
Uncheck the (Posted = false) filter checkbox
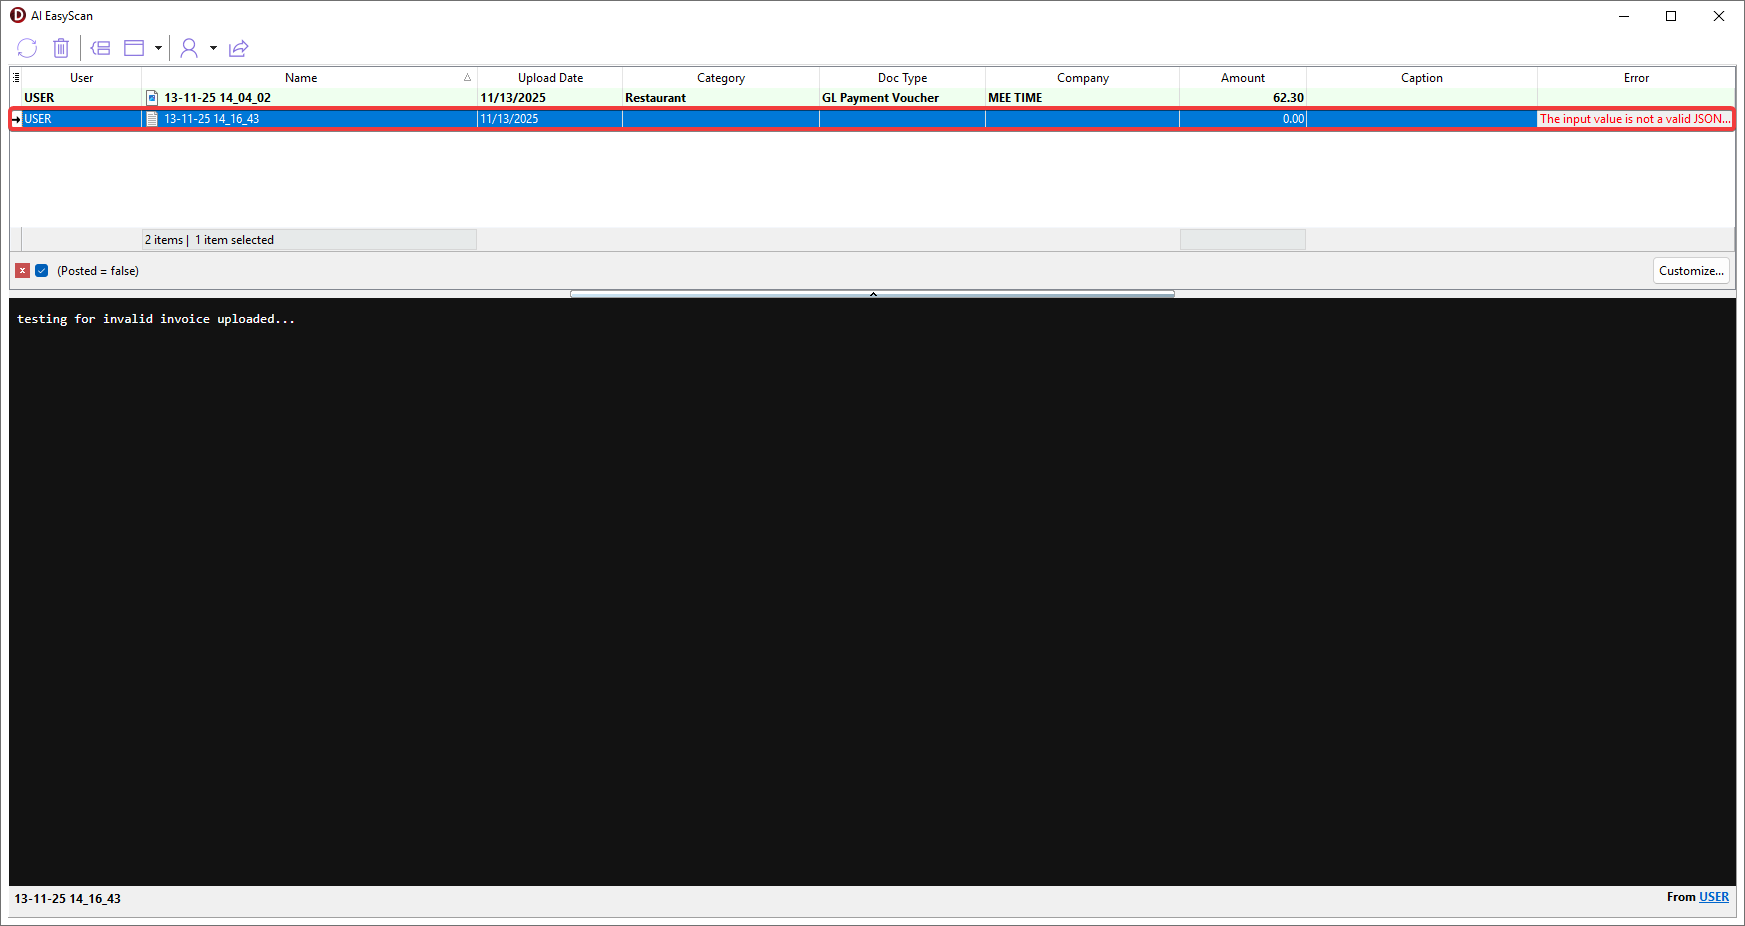tap(42, 271)
